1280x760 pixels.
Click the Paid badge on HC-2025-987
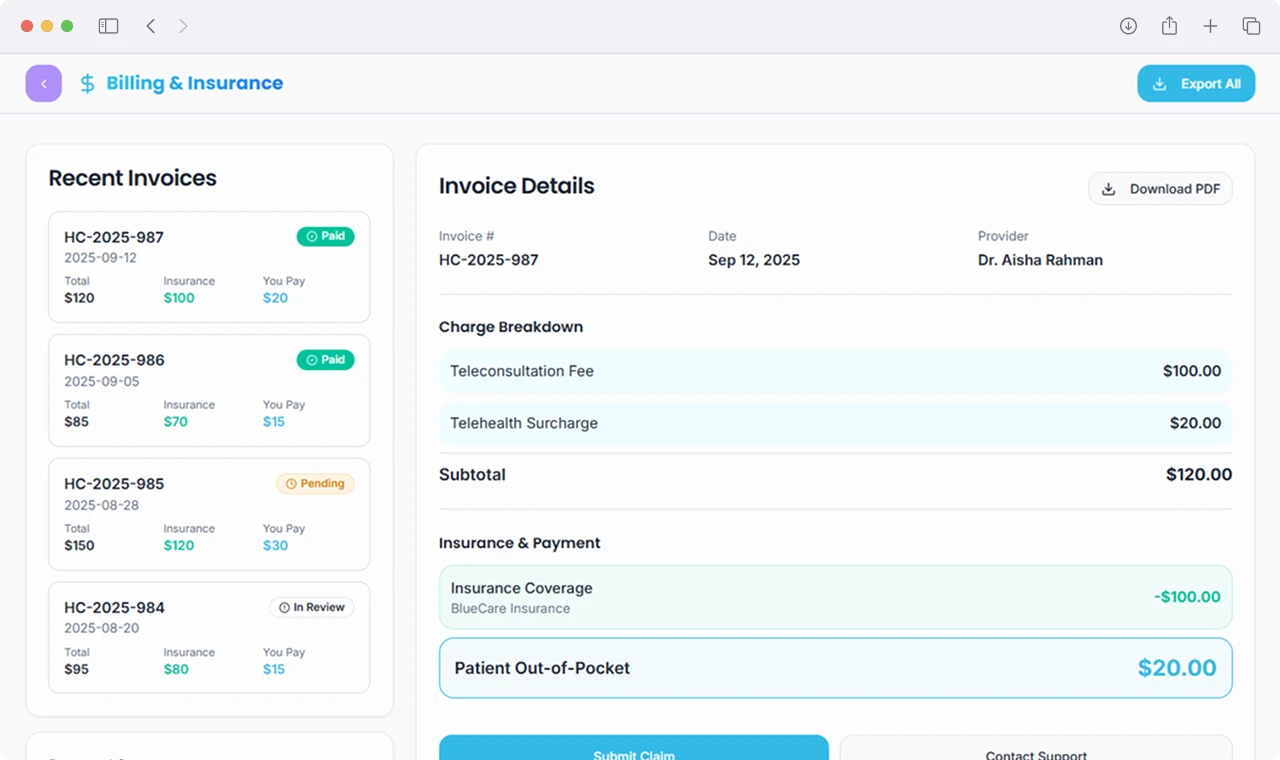(325, 236)
